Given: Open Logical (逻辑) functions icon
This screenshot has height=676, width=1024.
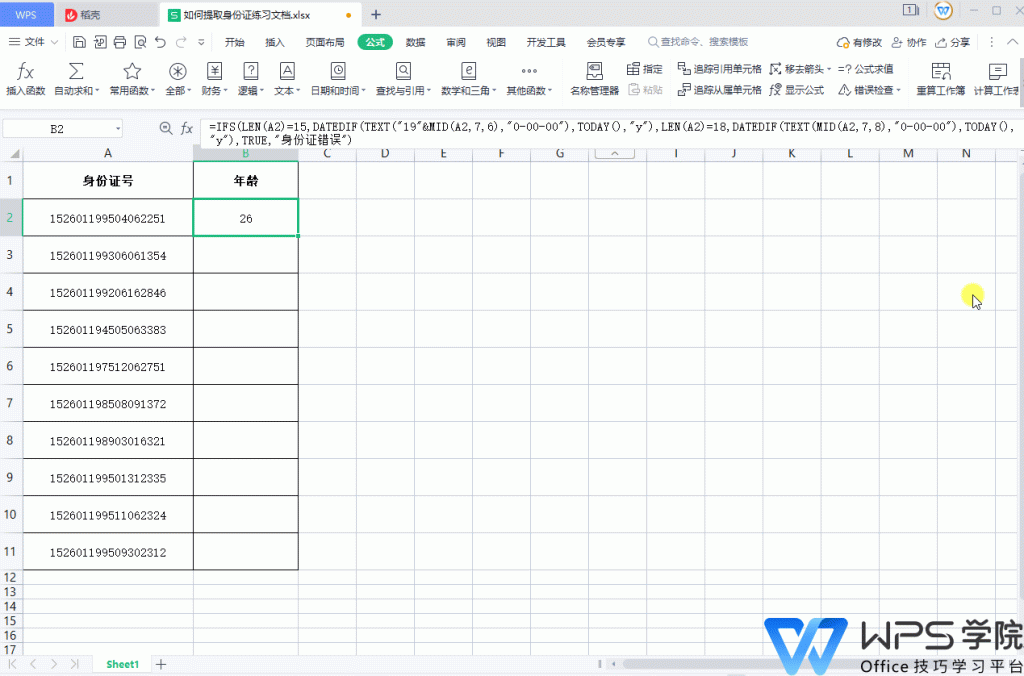Looking at the screenshot, I should pos(251,71).
